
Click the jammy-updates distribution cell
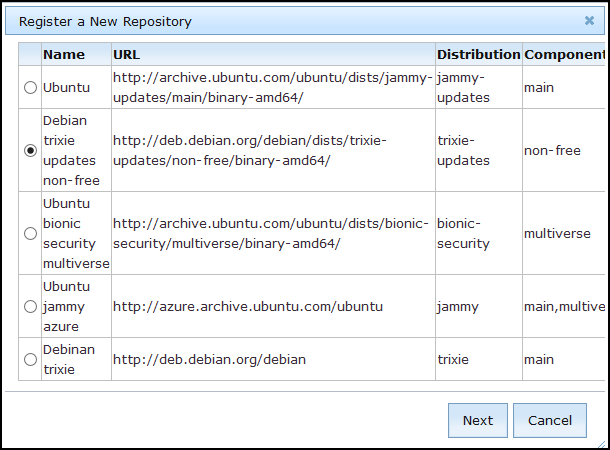coord(479,88)
